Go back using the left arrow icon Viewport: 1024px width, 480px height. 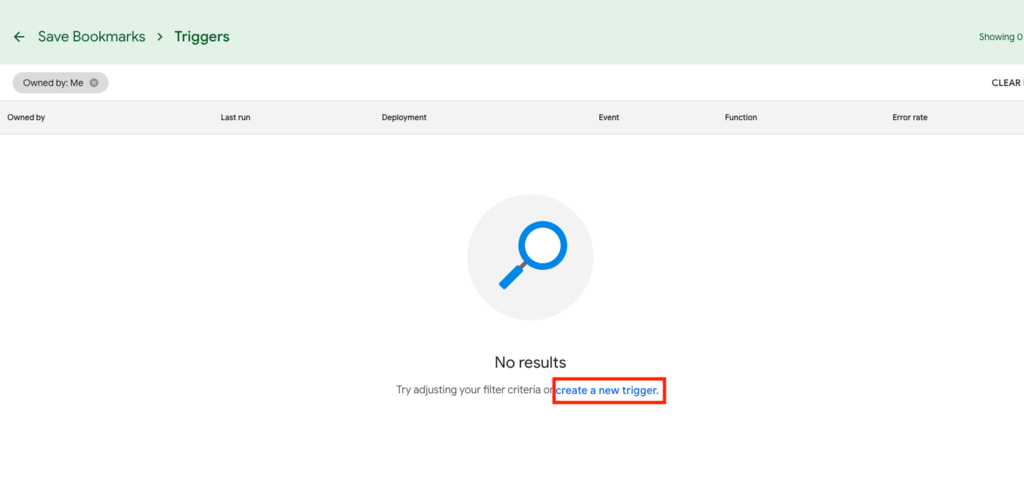click(19, 37)
